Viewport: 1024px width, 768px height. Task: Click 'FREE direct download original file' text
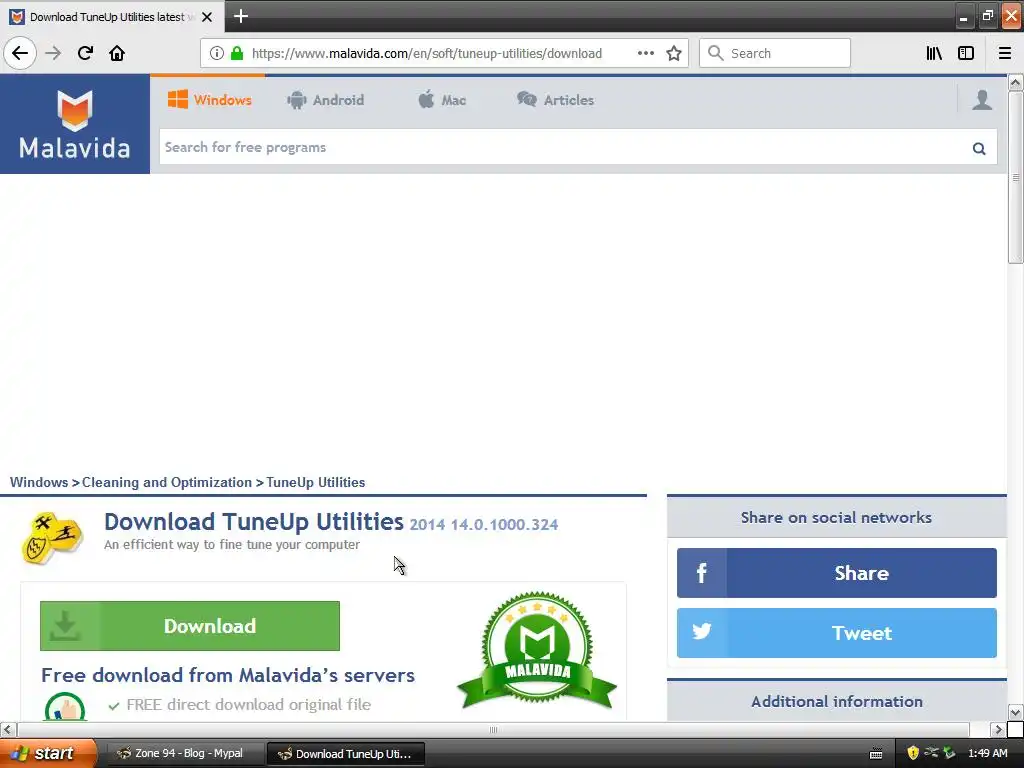(x=248, y=705)
